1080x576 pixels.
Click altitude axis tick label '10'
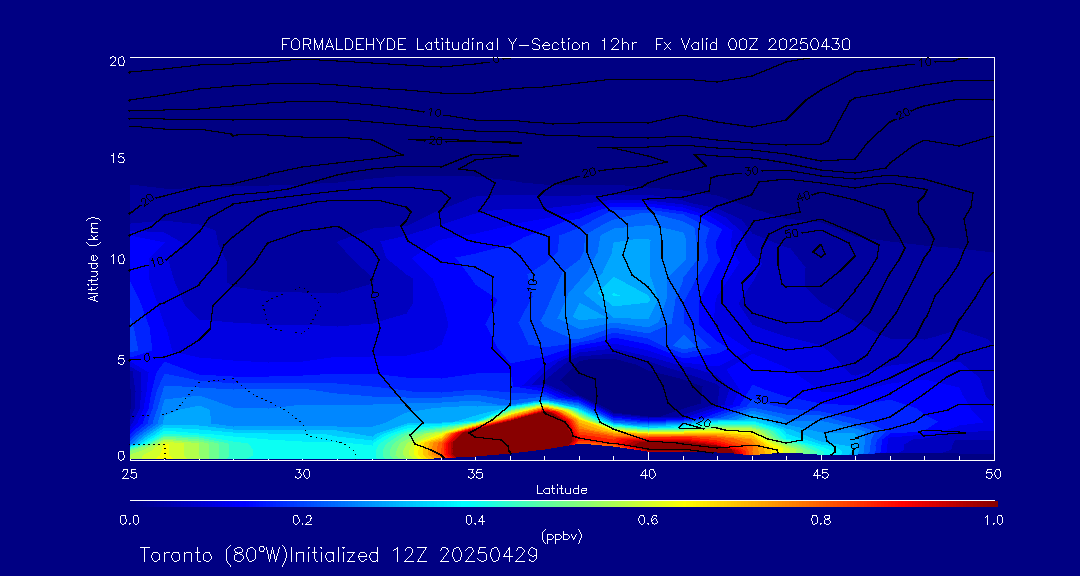click(x=117, y=259)
